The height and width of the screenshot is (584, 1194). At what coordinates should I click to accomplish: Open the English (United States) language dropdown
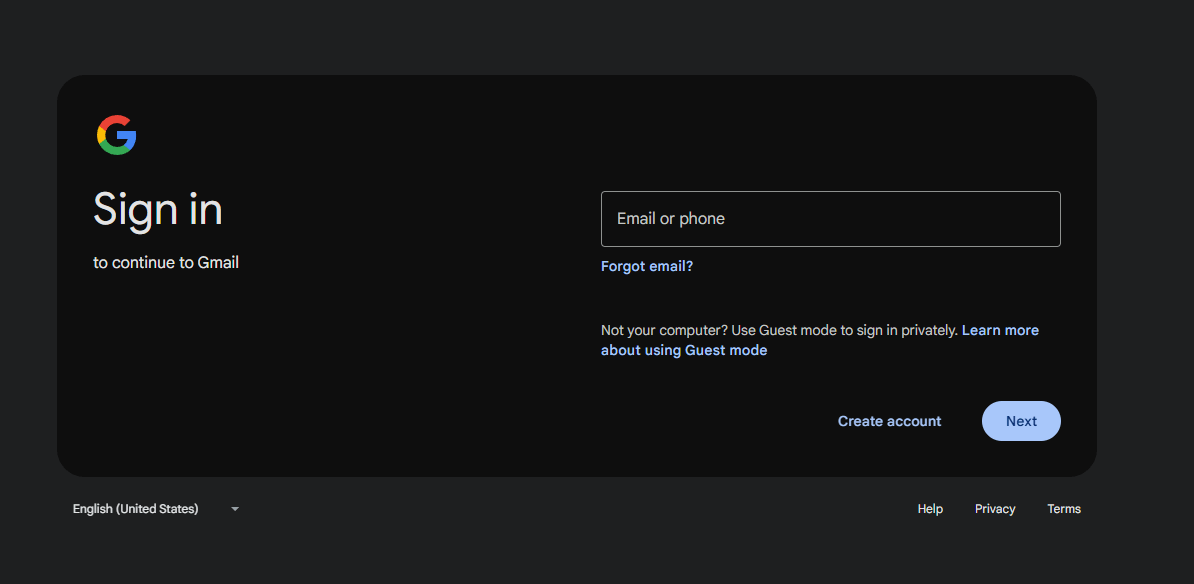point(156,509)
